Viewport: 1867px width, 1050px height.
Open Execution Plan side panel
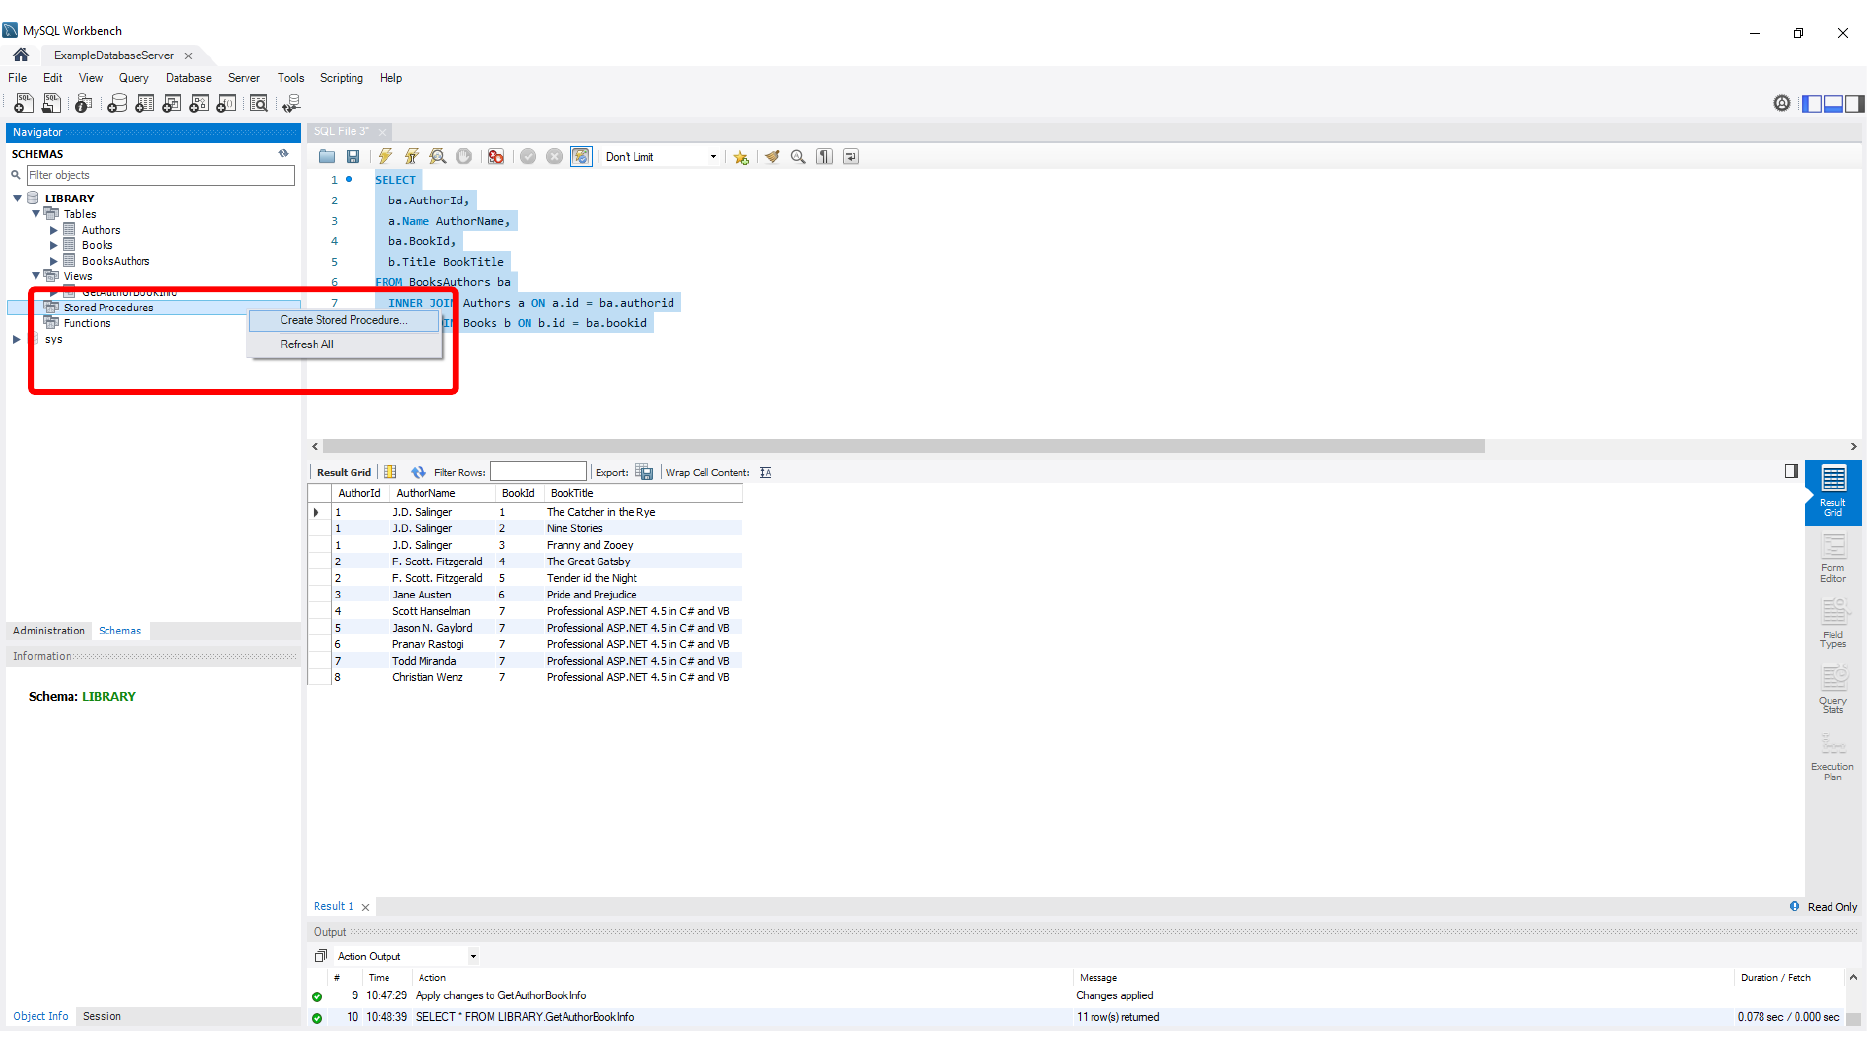click(x=1833, y=757)
